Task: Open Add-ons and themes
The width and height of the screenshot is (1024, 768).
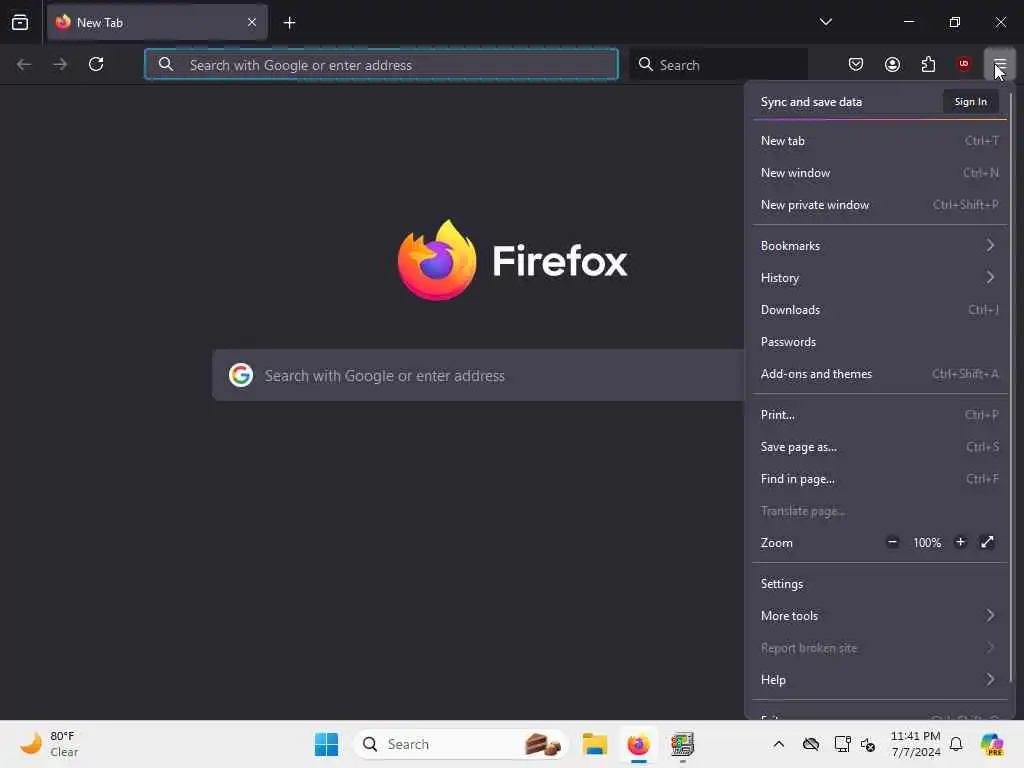Action: pos(879,374)
